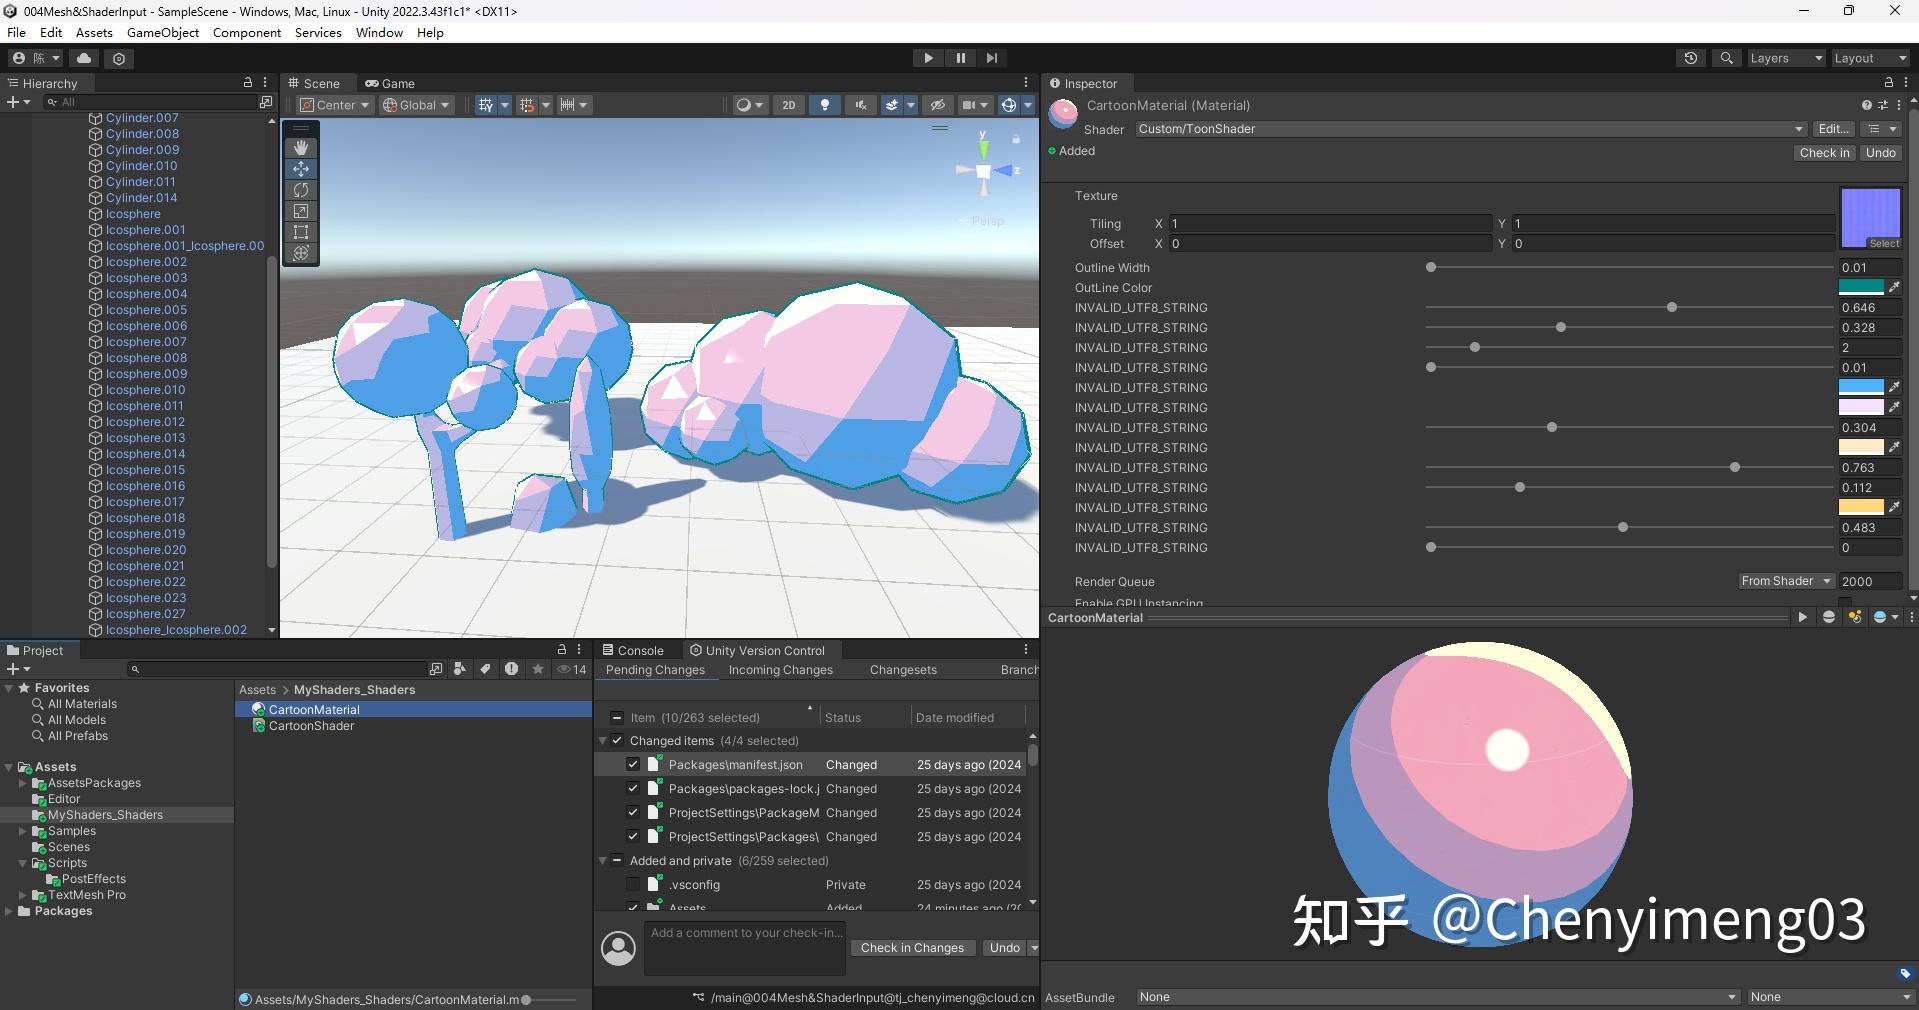Screen dimensions: 1919x1010
Task: Toggle scene audio mute icon
Action: click(861, 105)
